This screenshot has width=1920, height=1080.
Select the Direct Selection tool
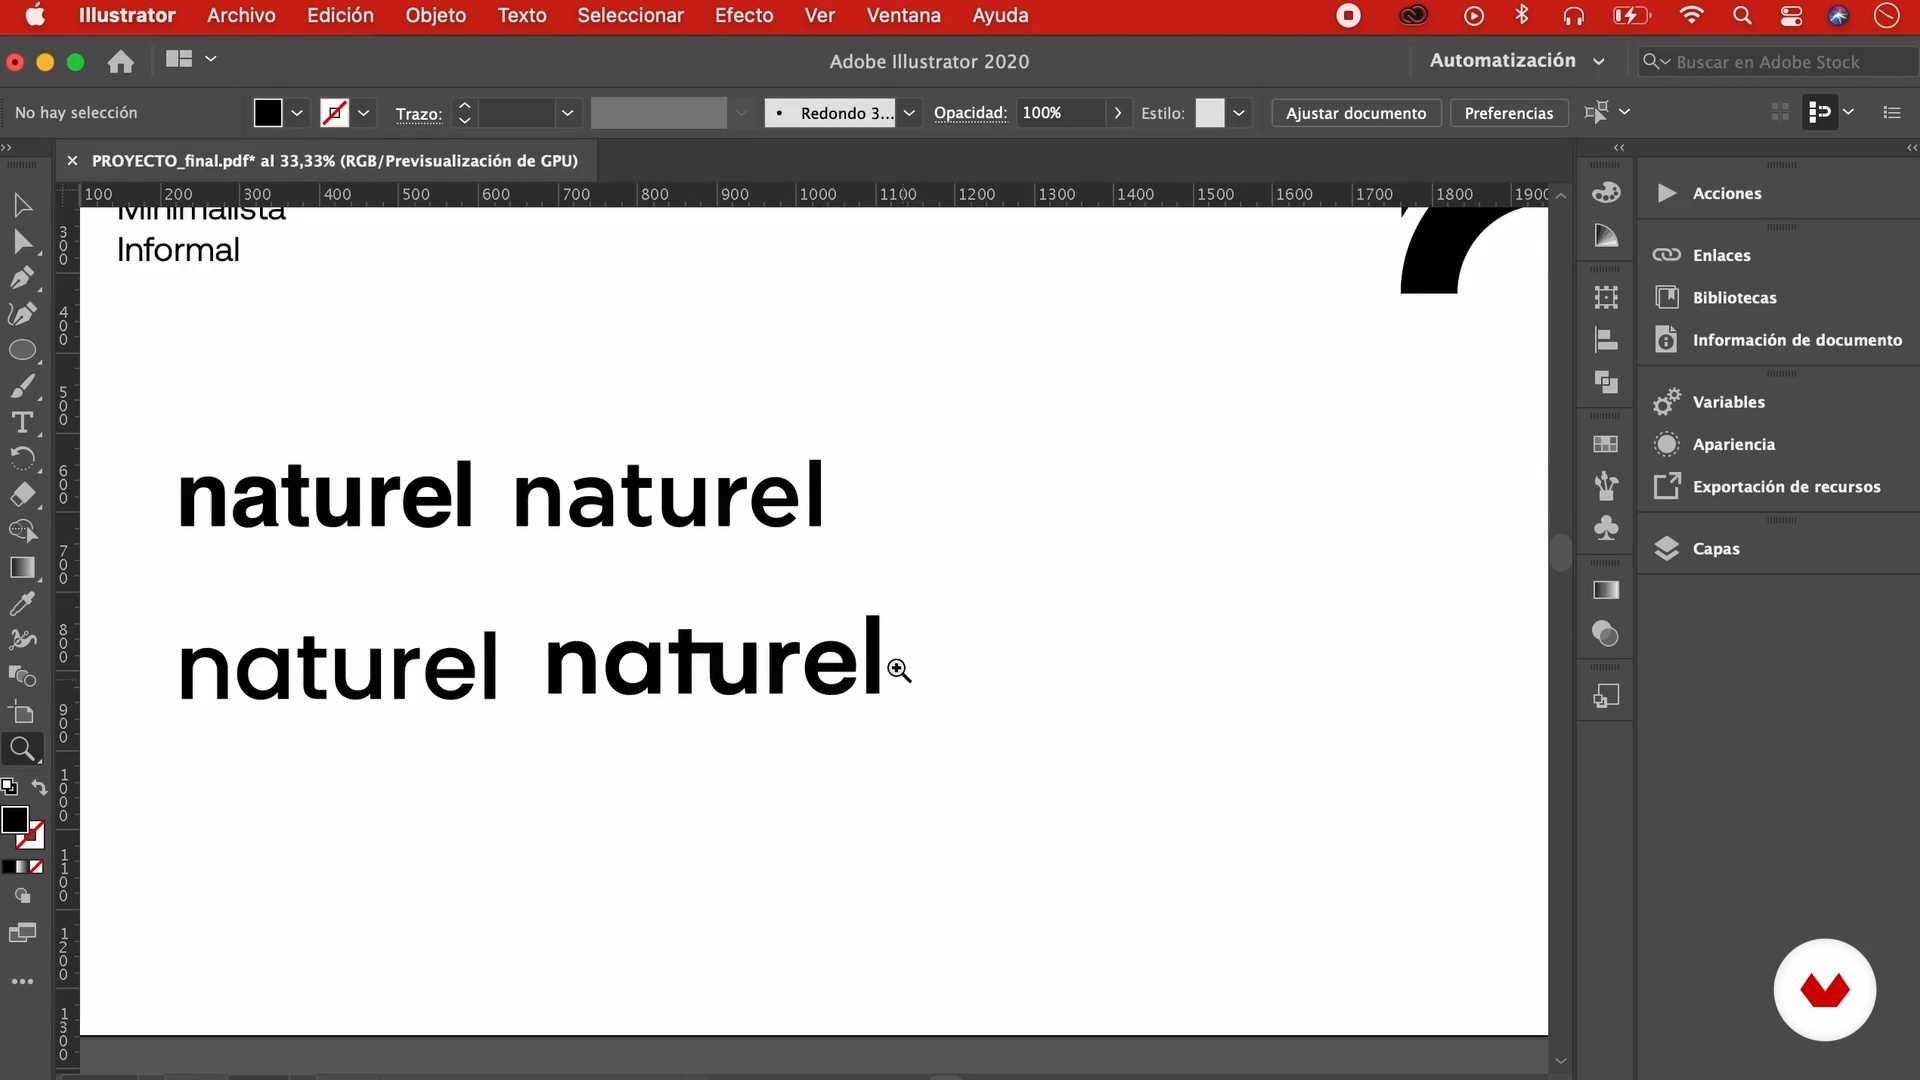click(22, 241)
